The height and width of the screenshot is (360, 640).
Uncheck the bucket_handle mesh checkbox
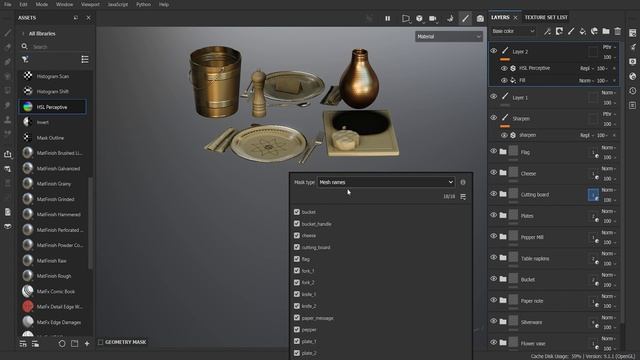[x=297, y=224]
